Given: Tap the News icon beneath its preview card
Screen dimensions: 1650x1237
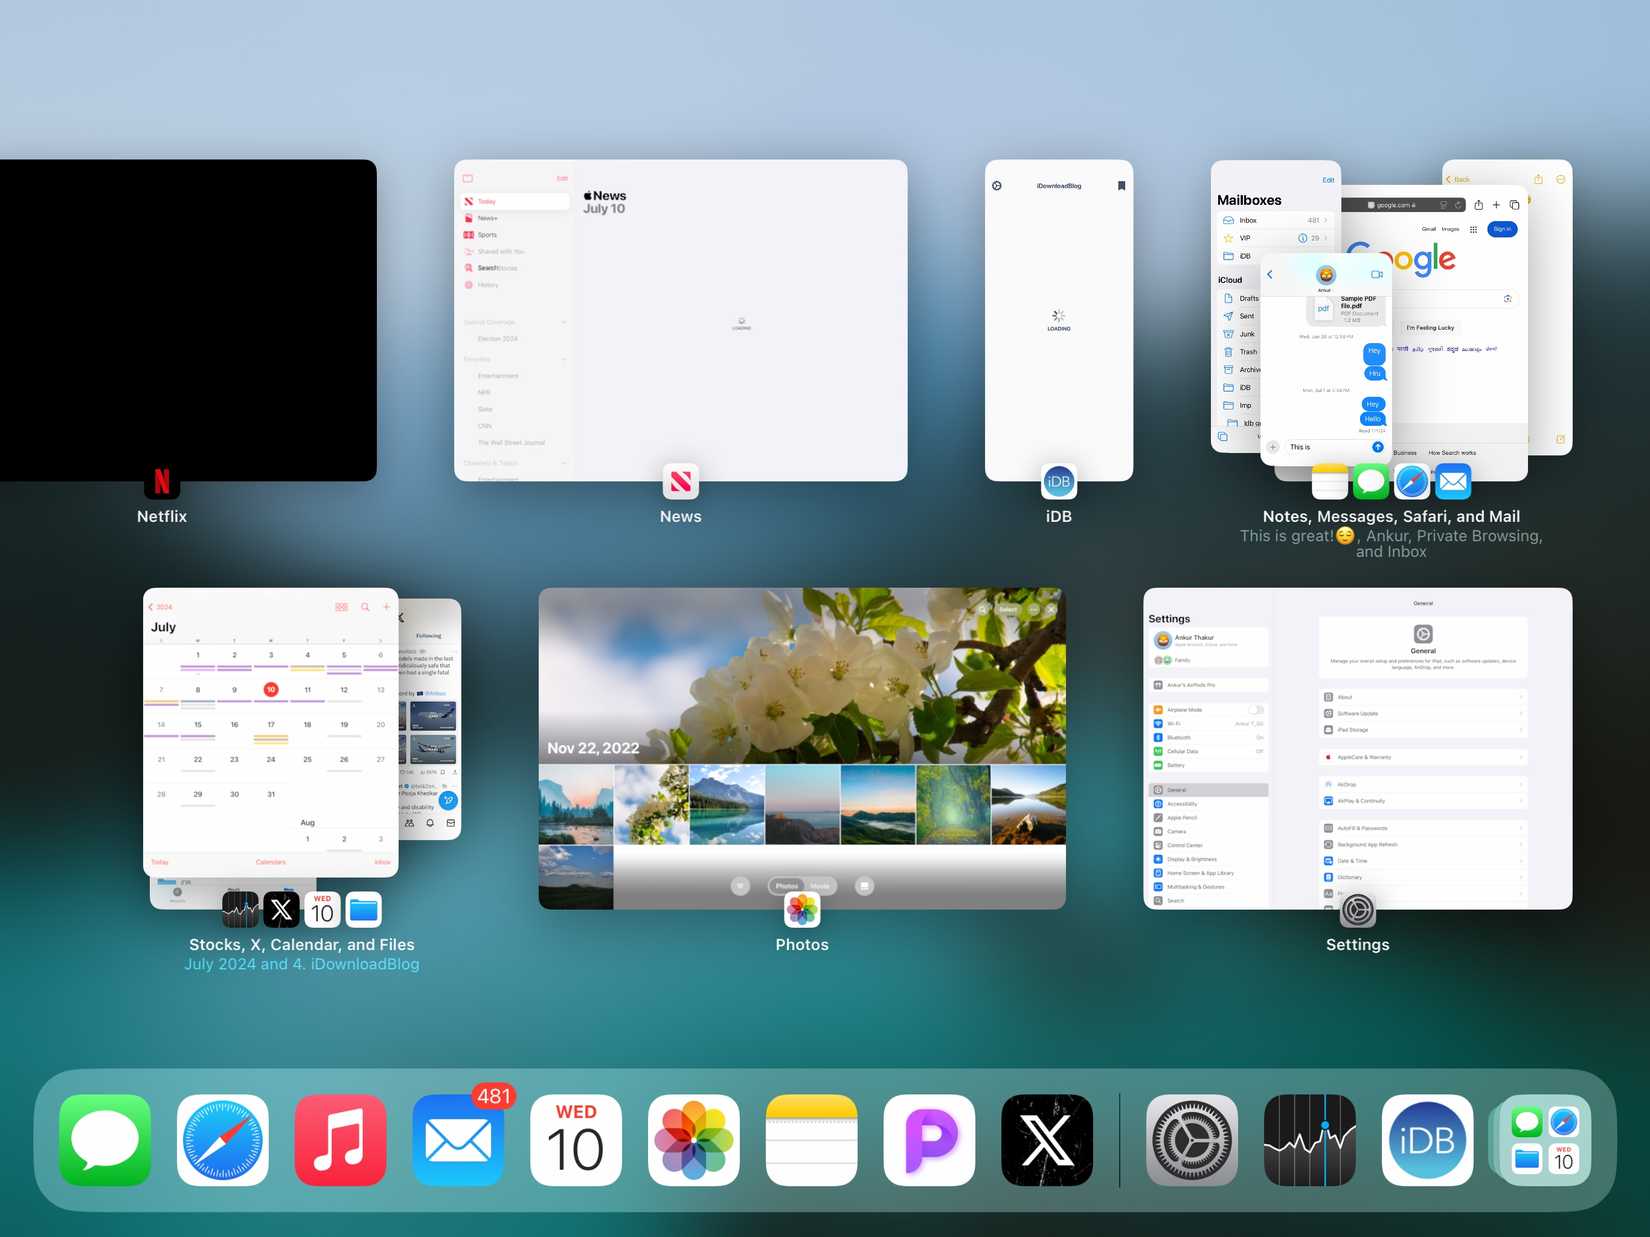Looking at the screenshot, I should click(681, 481).
